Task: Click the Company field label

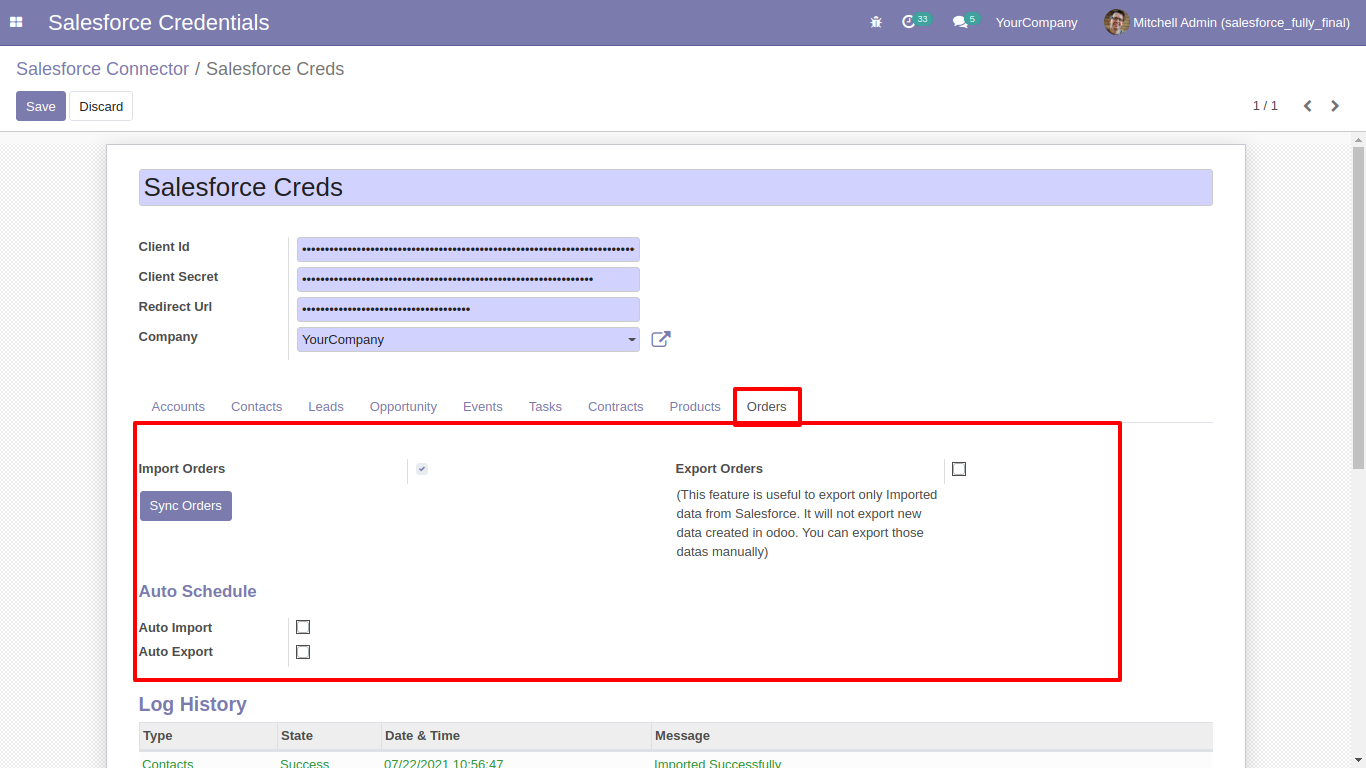Action: click(168, 337)
